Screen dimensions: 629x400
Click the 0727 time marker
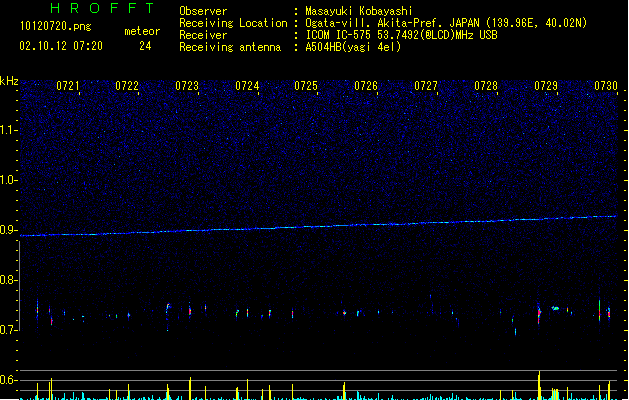(426, 86)
